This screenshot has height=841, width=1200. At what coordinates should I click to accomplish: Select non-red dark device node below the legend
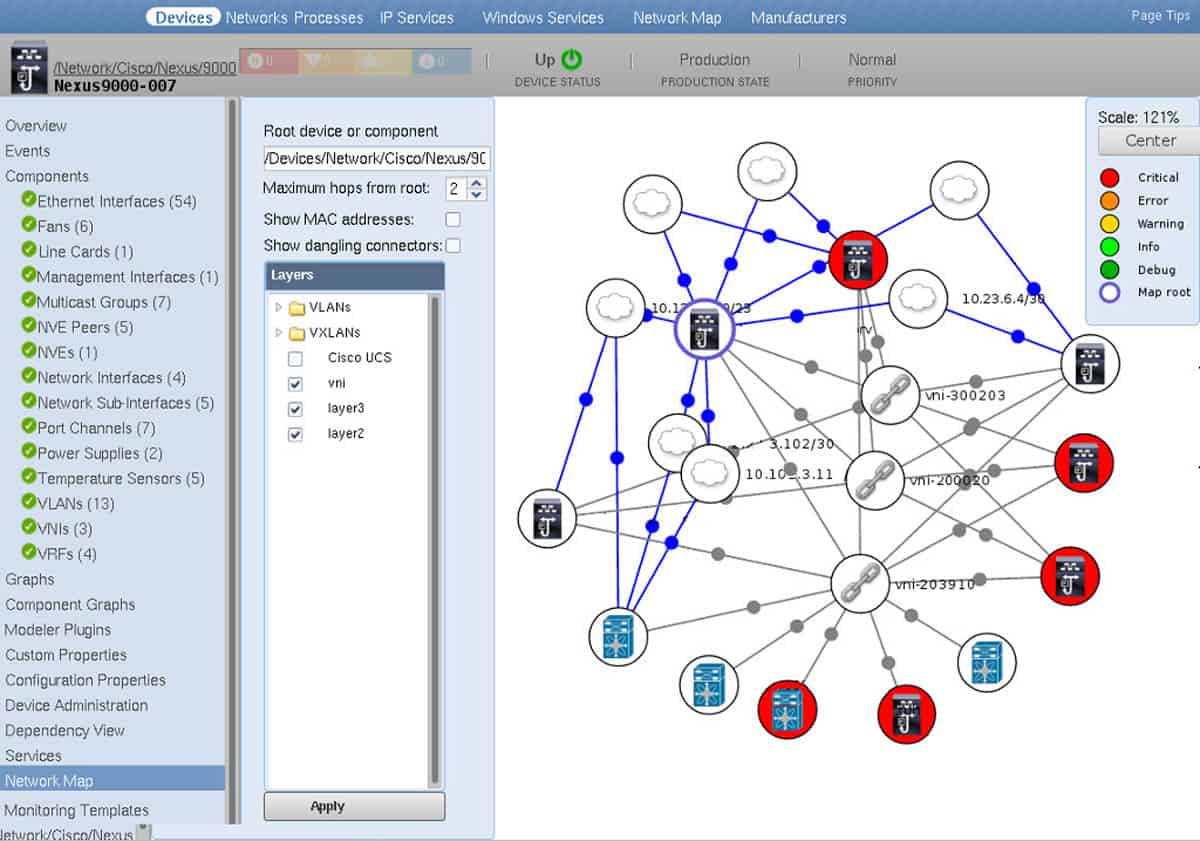1090,364
